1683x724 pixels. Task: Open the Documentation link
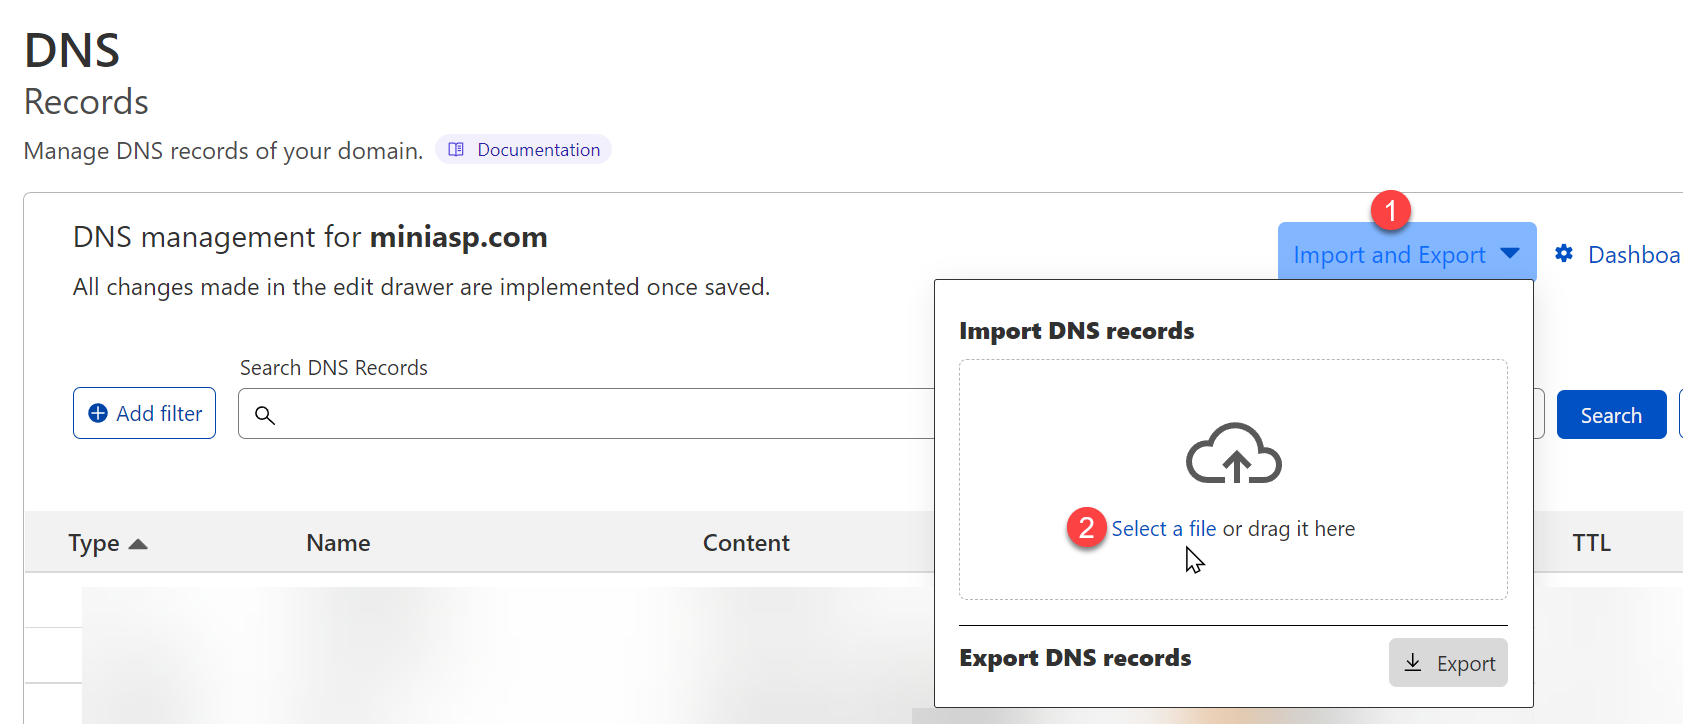tap(523, 150)
